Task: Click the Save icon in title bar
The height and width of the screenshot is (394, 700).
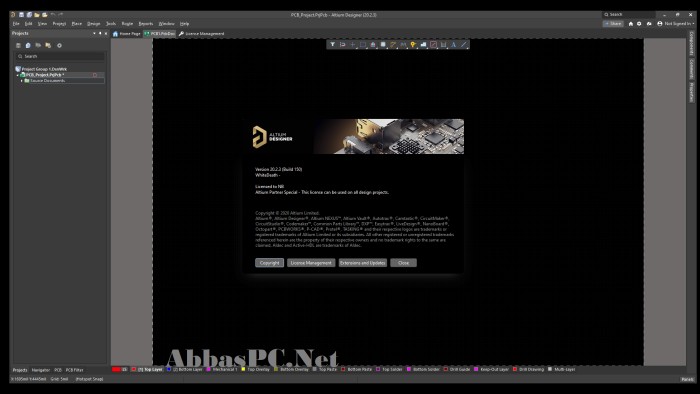Action: pyautogui.click(x=21, y=15)
